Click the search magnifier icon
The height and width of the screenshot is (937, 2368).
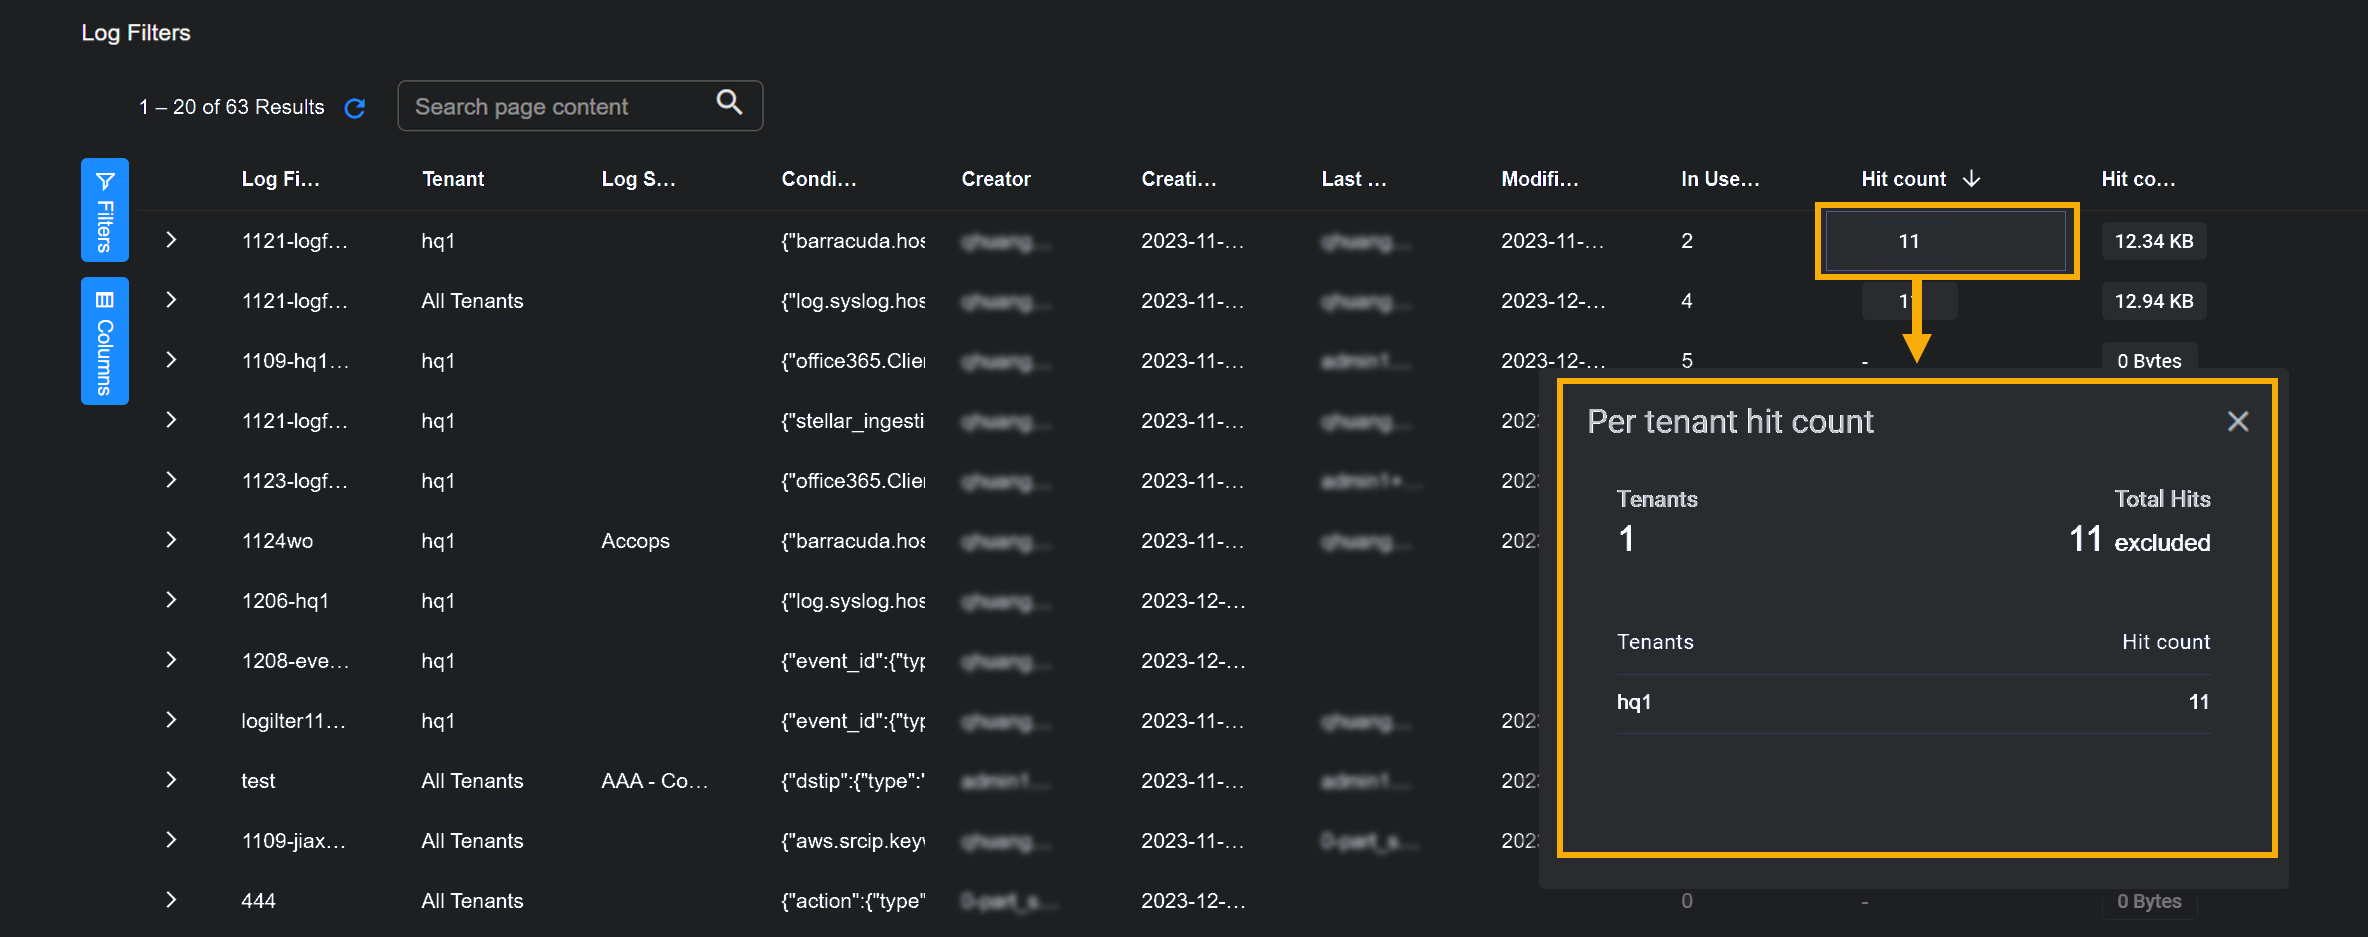(729, 102)
